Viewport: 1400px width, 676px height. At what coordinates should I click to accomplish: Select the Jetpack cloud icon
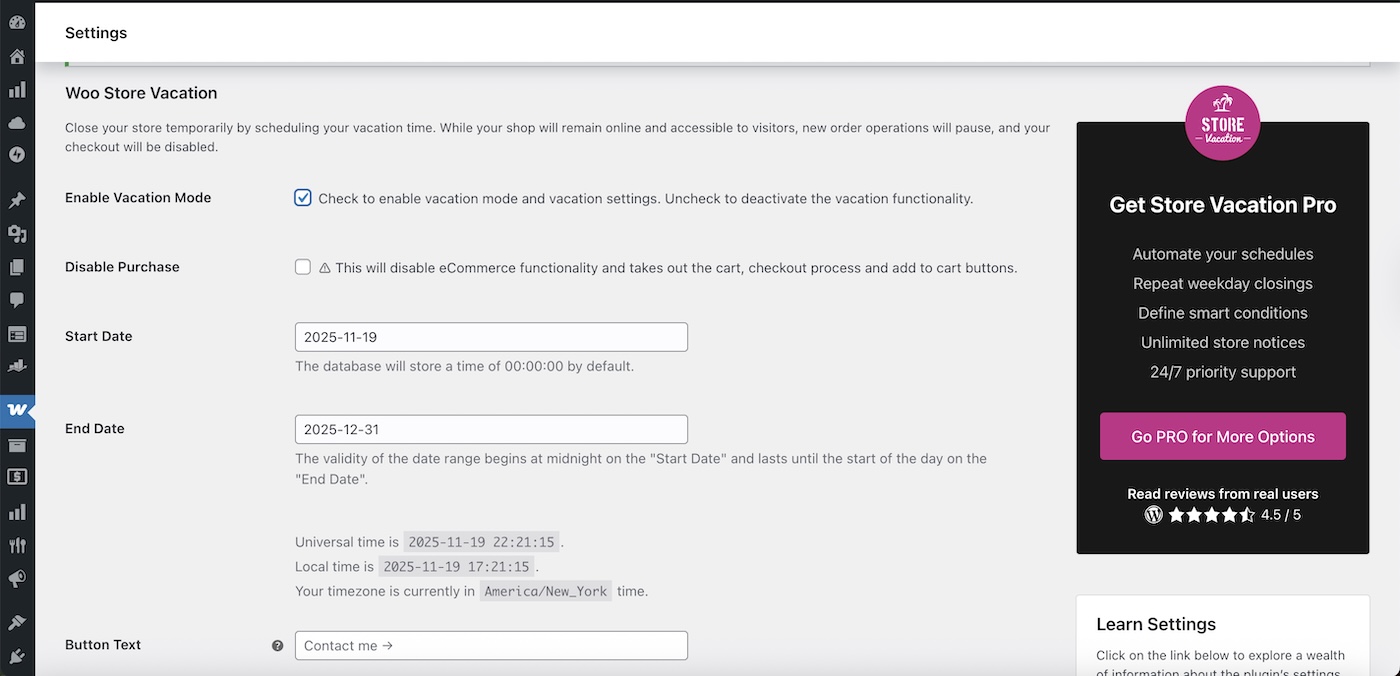(x=17, y=122)
